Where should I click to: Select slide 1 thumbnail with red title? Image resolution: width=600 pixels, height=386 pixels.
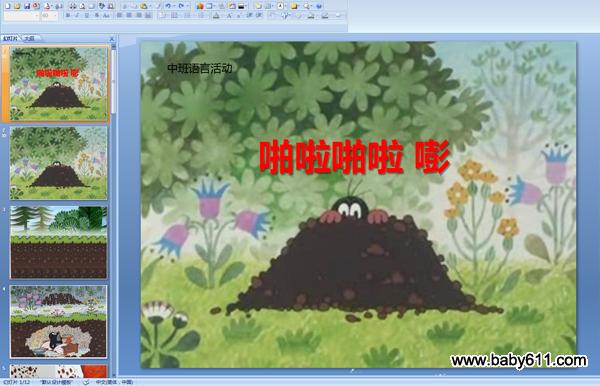59,84
